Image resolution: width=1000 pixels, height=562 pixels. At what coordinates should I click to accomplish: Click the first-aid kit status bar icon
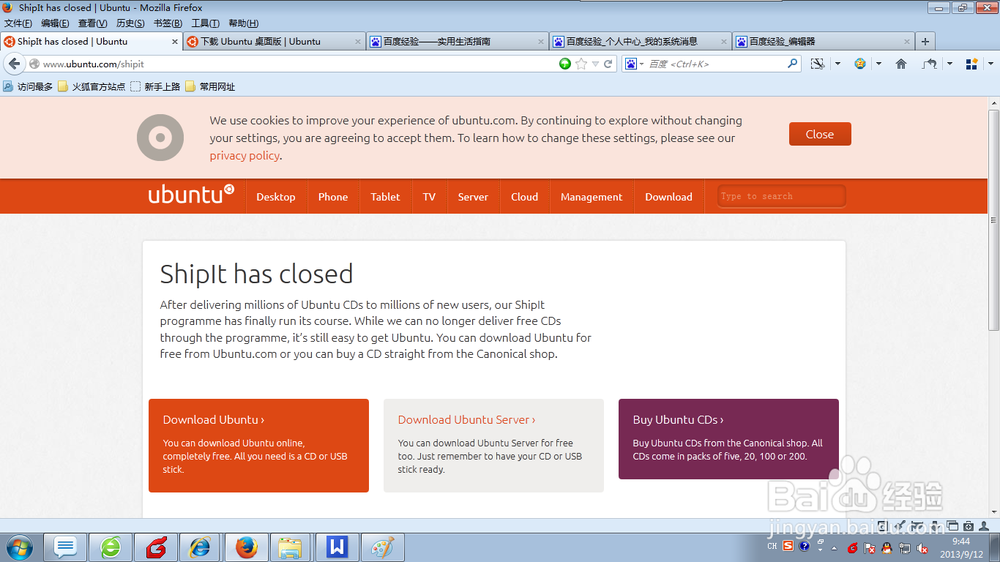(x=968, y=526)
